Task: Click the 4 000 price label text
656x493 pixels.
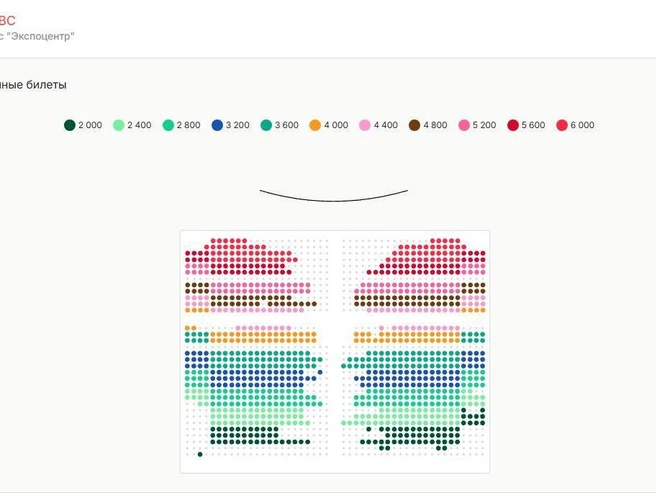Action: [x=336, y=125]
